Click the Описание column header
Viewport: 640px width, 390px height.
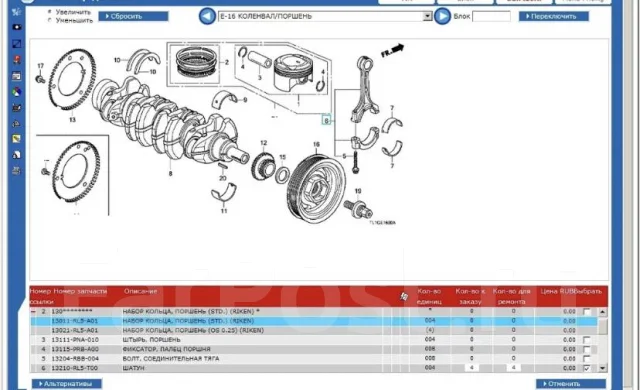[x=140, y=291]
